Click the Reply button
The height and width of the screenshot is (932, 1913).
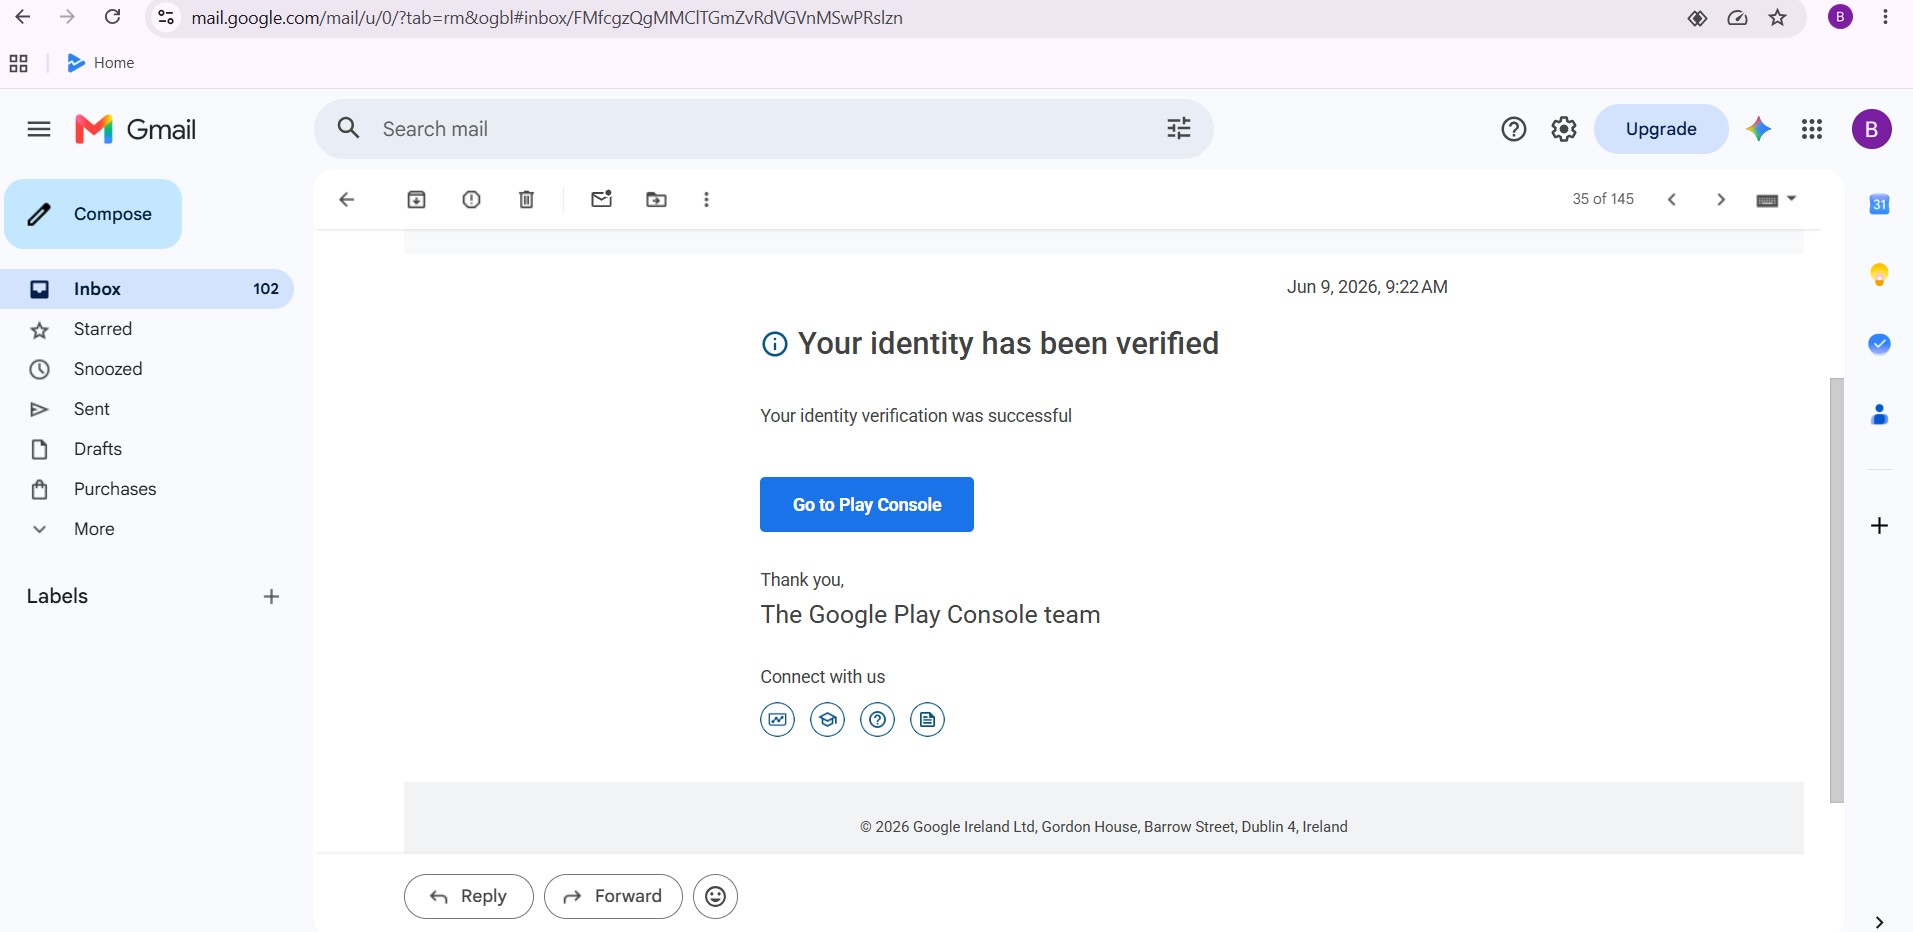click(468, 896)
